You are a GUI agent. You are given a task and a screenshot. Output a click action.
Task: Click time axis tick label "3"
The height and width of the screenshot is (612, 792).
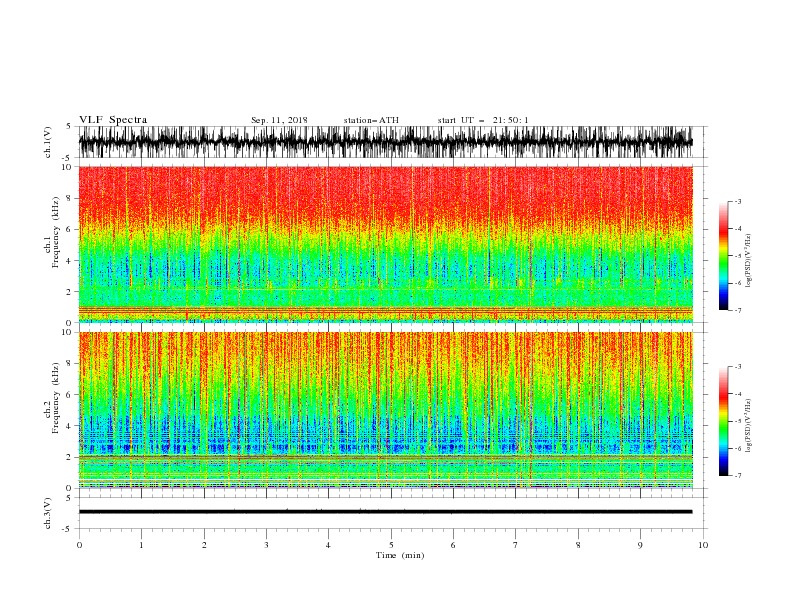(266, 545)
